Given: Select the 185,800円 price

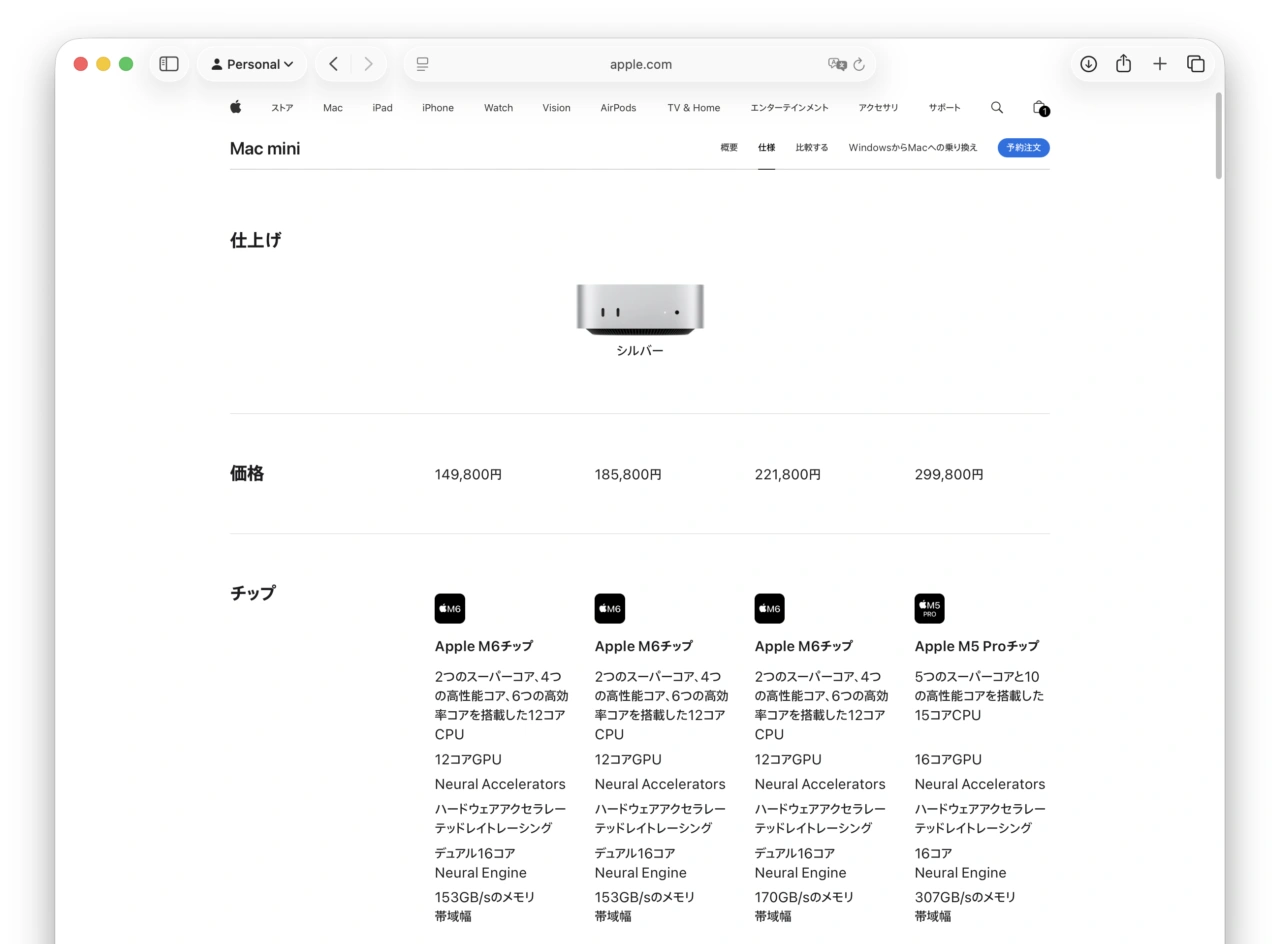Looking at the screenshot, I should tap(628, 474).
